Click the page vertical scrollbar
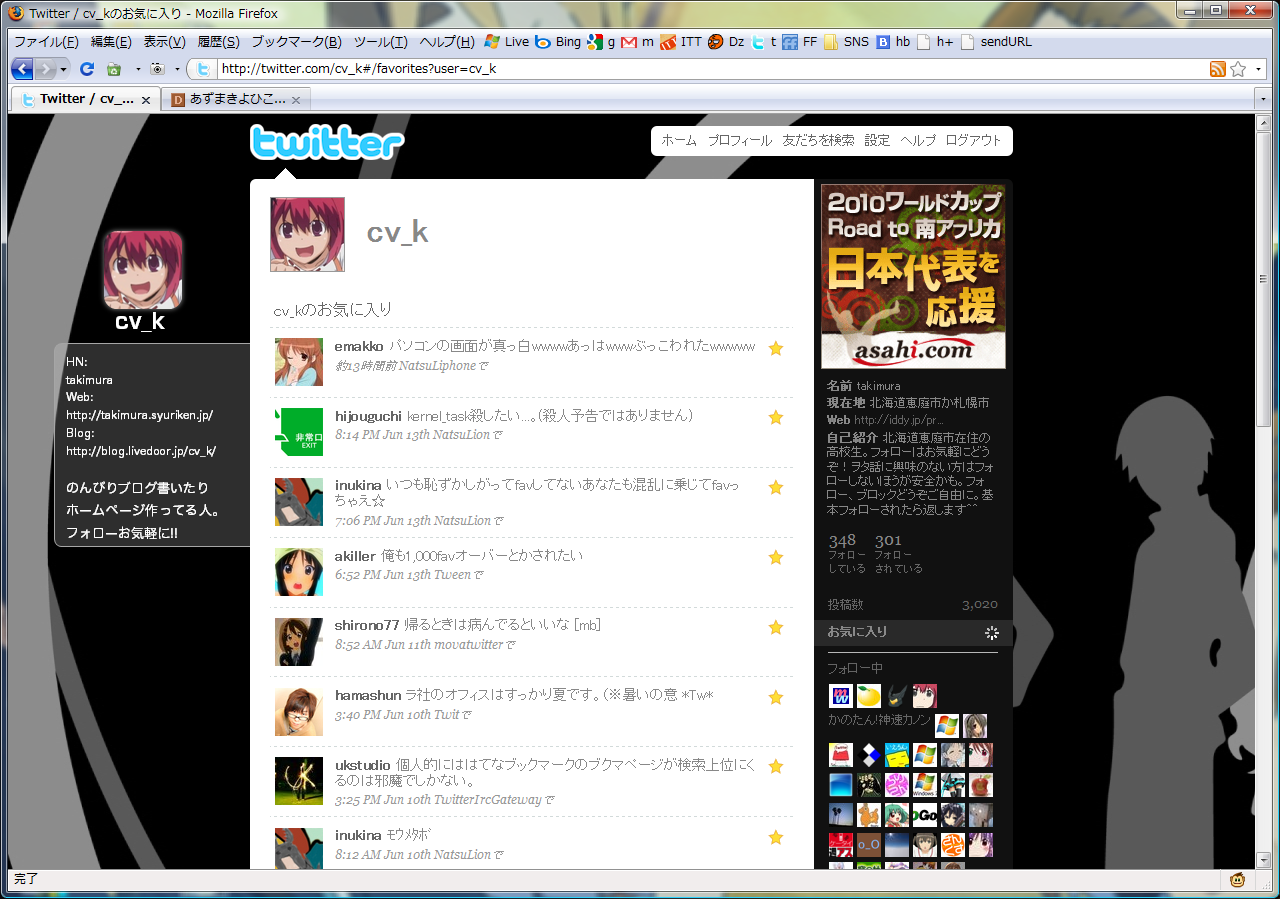The image size is (1280, 899). click(x=1263, y=490)
